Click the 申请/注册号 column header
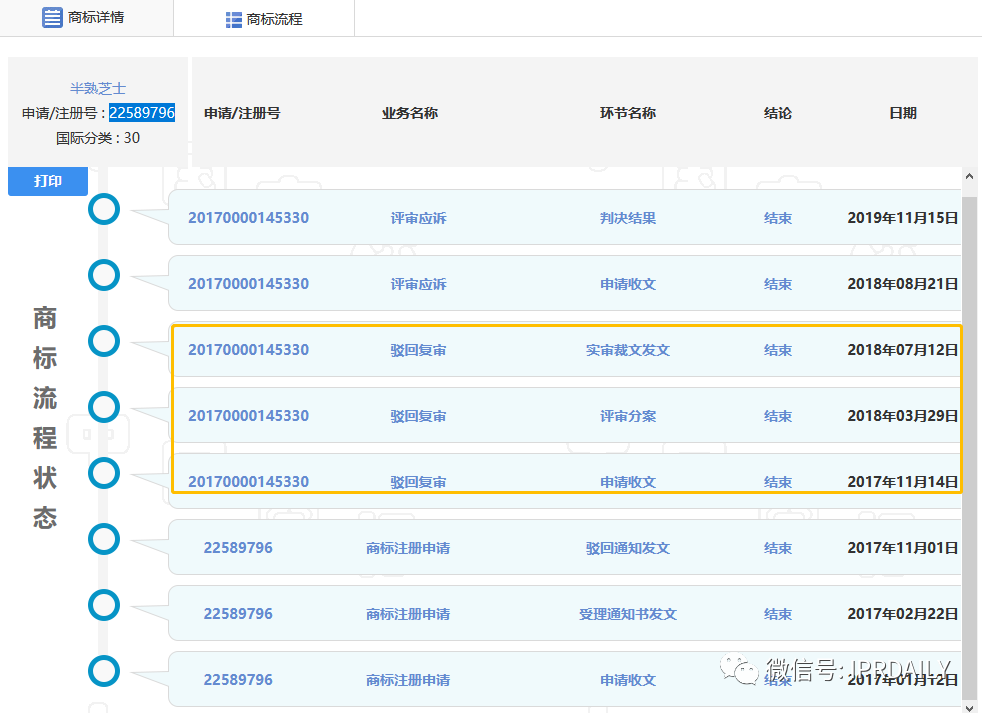 pyautogui.click(x=242, y=113)
